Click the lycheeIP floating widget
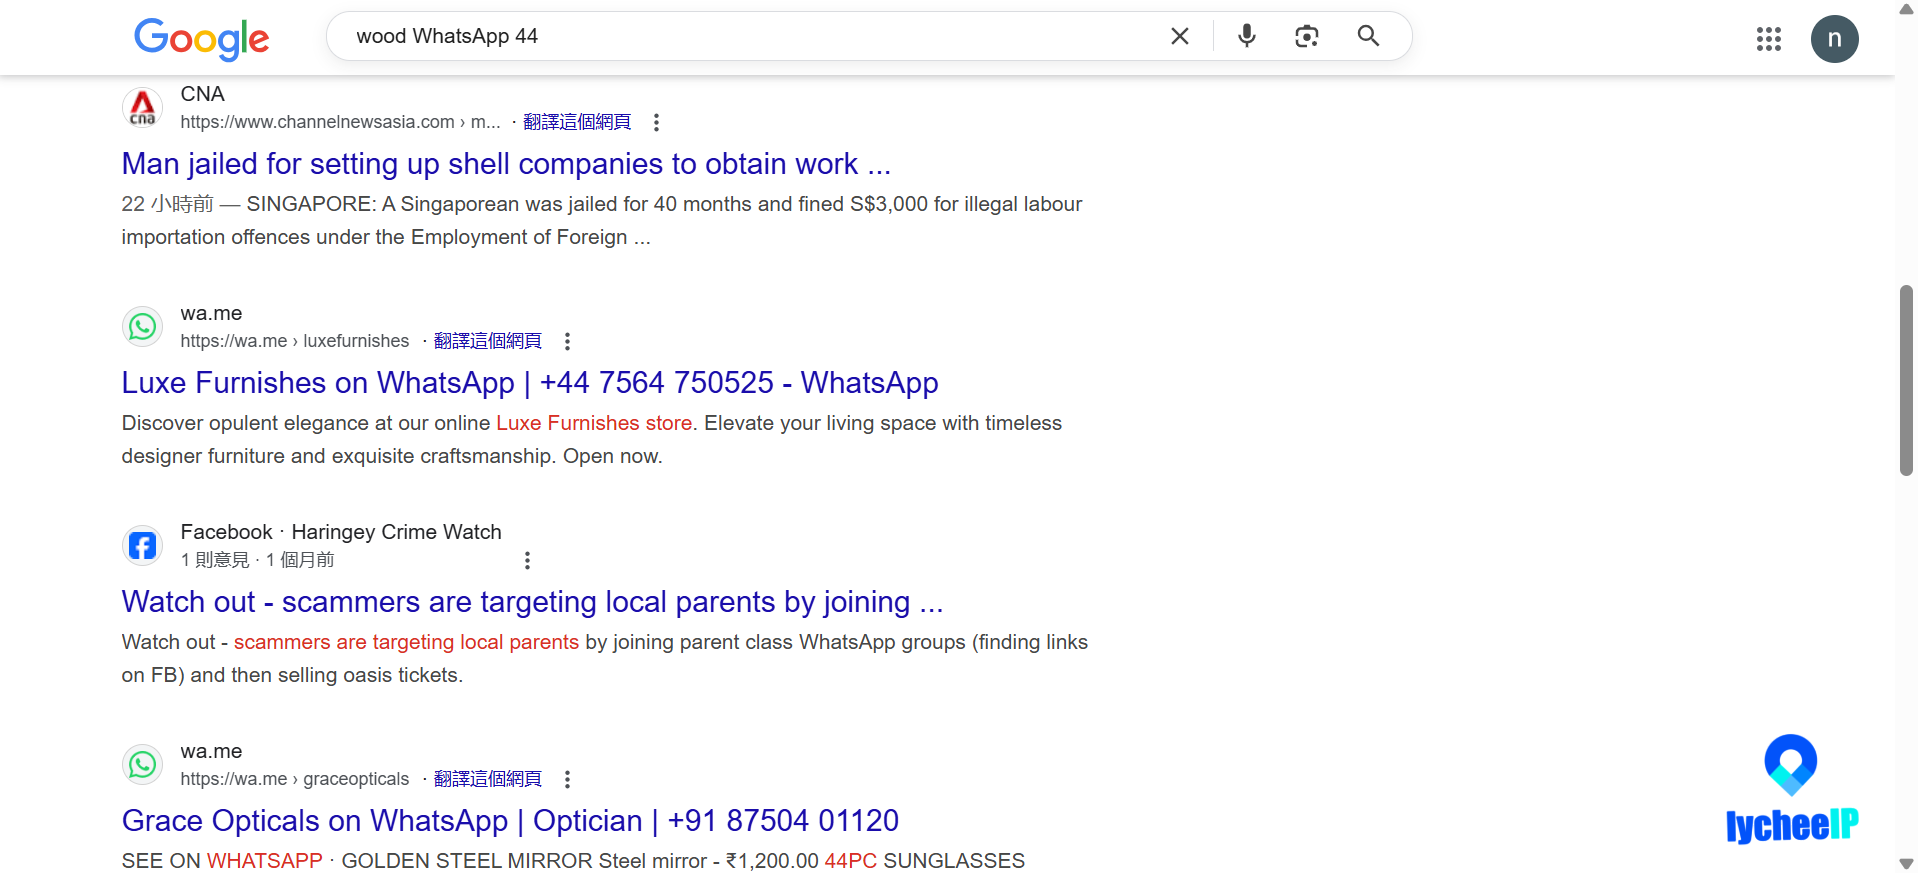Image resolution: width=1918 pixels, height=873 pixels. 1791,789
